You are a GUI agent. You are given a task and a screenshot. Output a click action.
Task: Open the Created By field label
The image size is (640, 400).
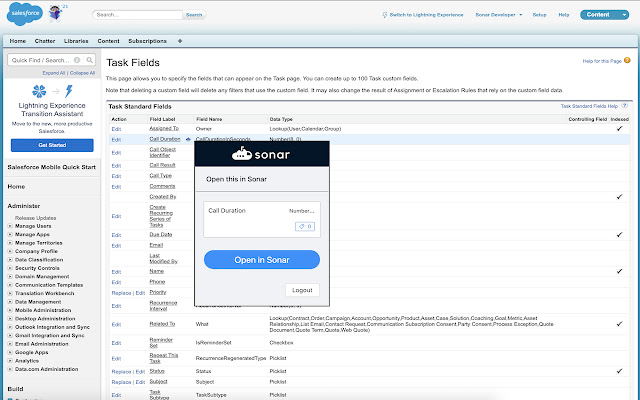(x=162, y=196)
